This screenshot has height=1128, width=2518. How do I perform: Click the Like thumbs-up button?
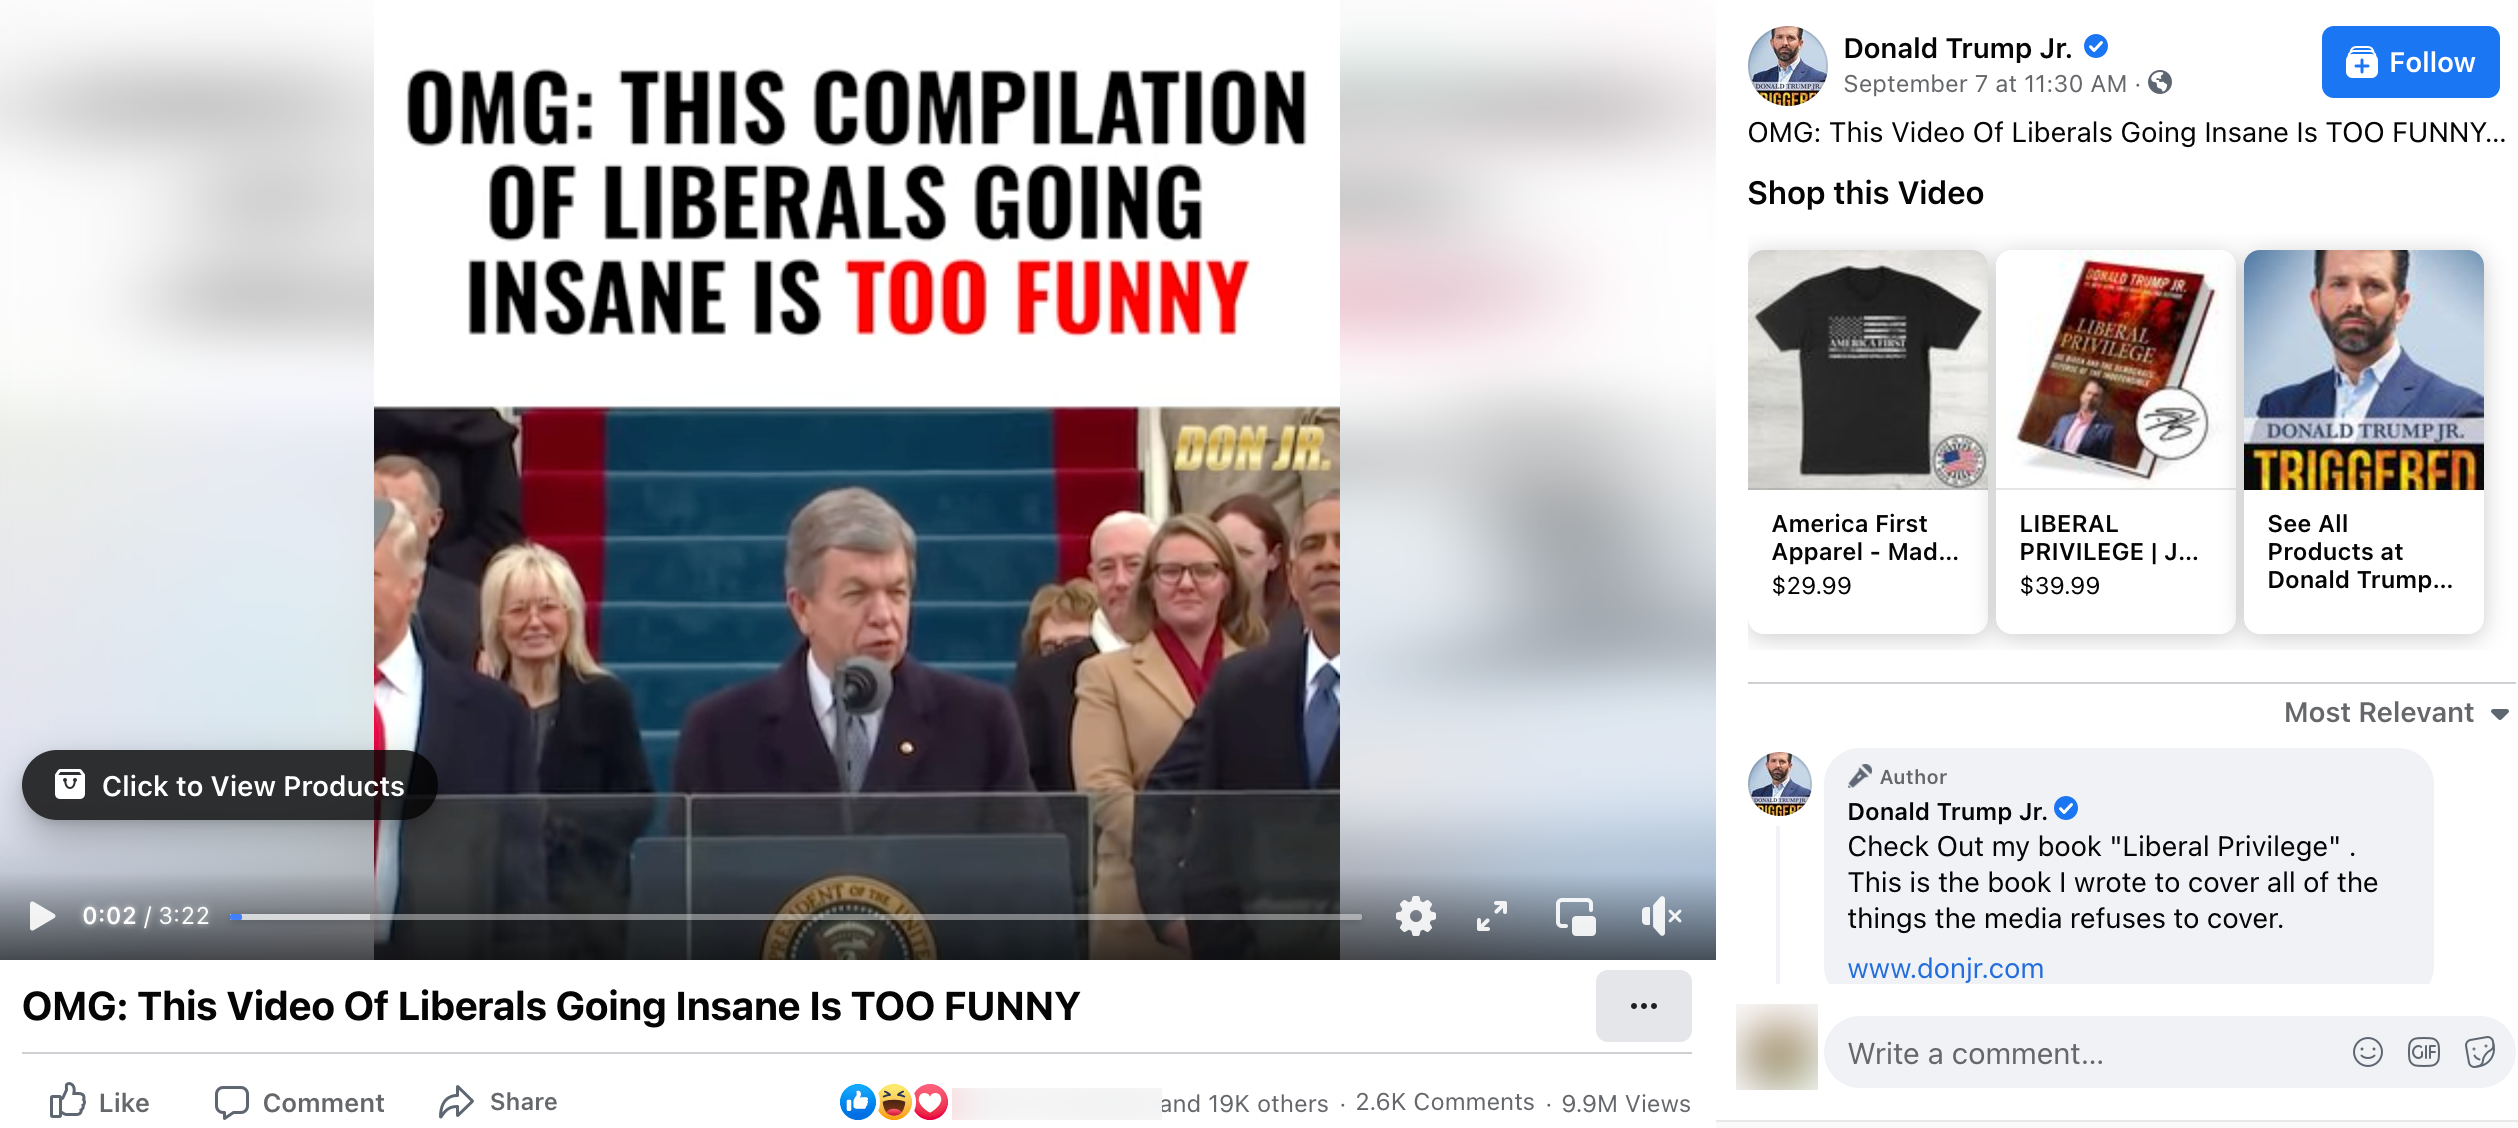100,1102
